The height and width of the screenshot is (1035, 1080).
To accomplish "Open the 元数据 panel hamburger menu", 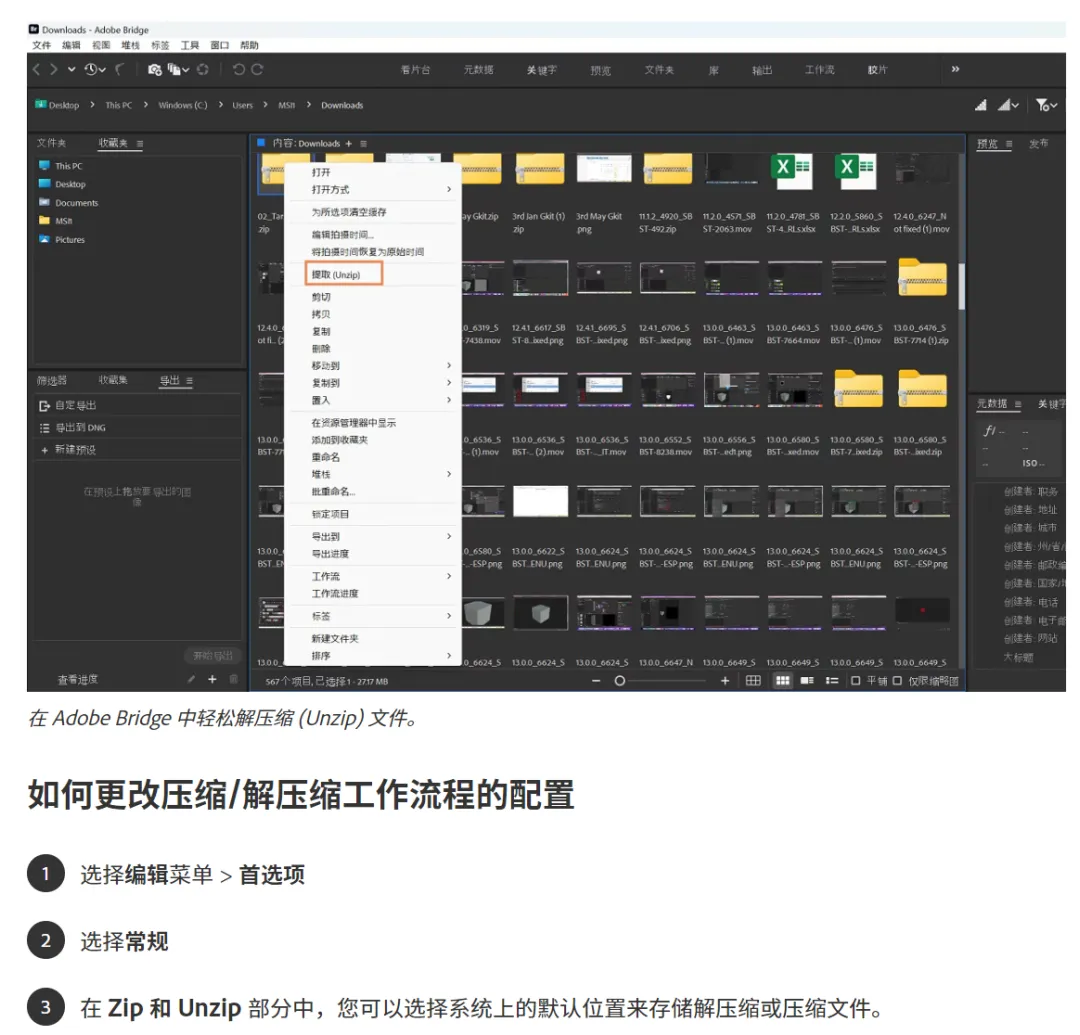I will (1018, 404).
